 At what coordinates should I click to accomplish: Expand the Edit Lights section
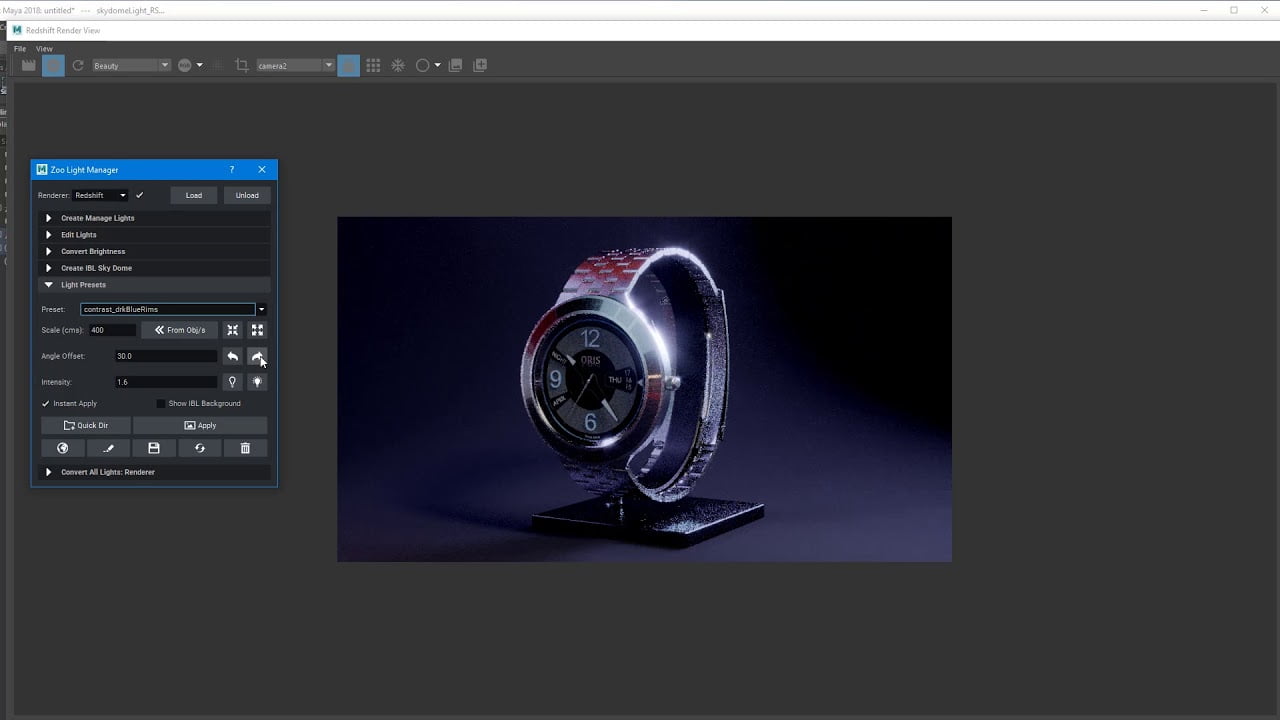point(153,235)
